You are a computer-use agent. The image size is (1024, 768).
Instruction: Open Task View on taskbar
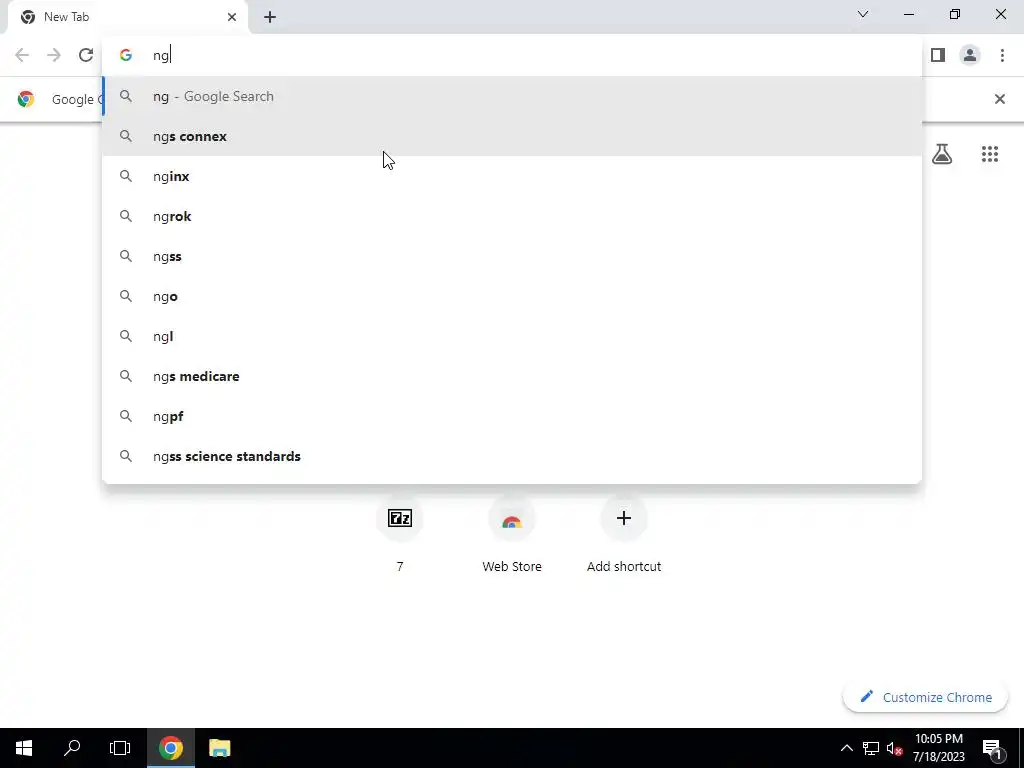(120, 748)
